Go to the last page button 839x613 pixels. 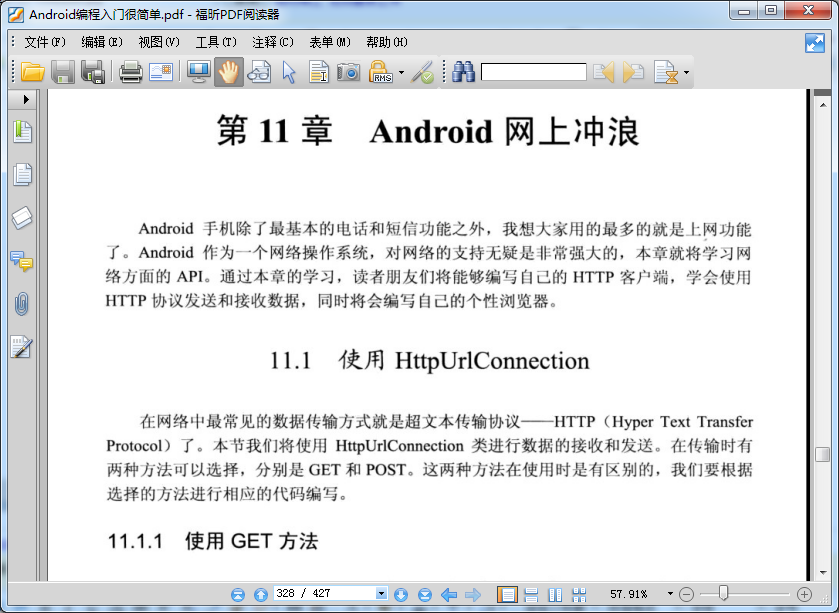click(425, 594)
